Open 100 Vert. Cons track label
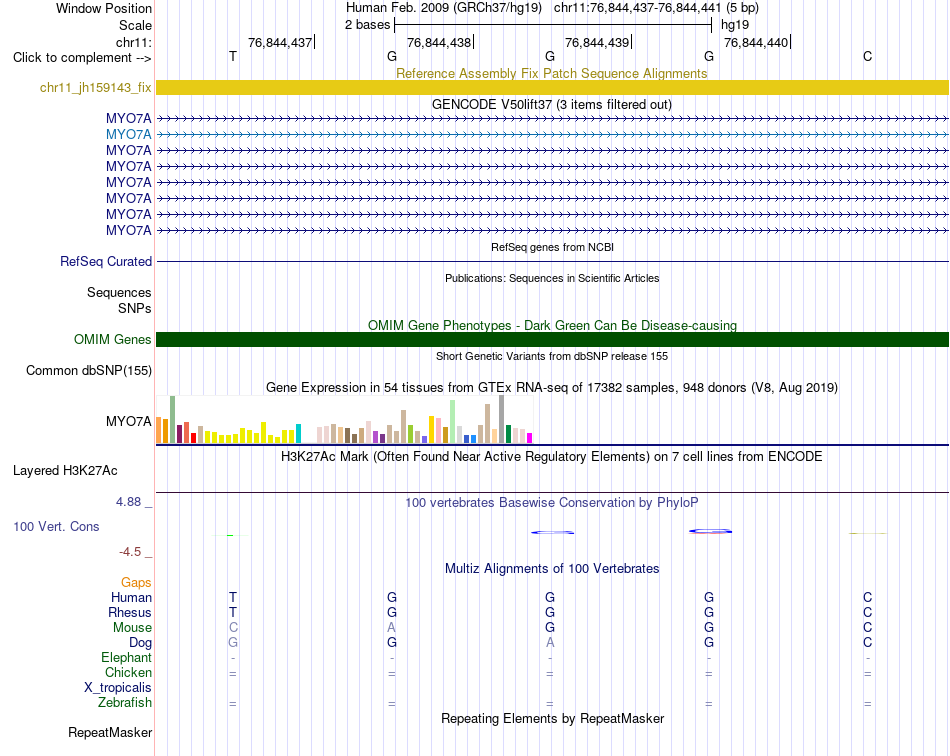This screenshot has width=950, height=756. (x=56, y=526)
